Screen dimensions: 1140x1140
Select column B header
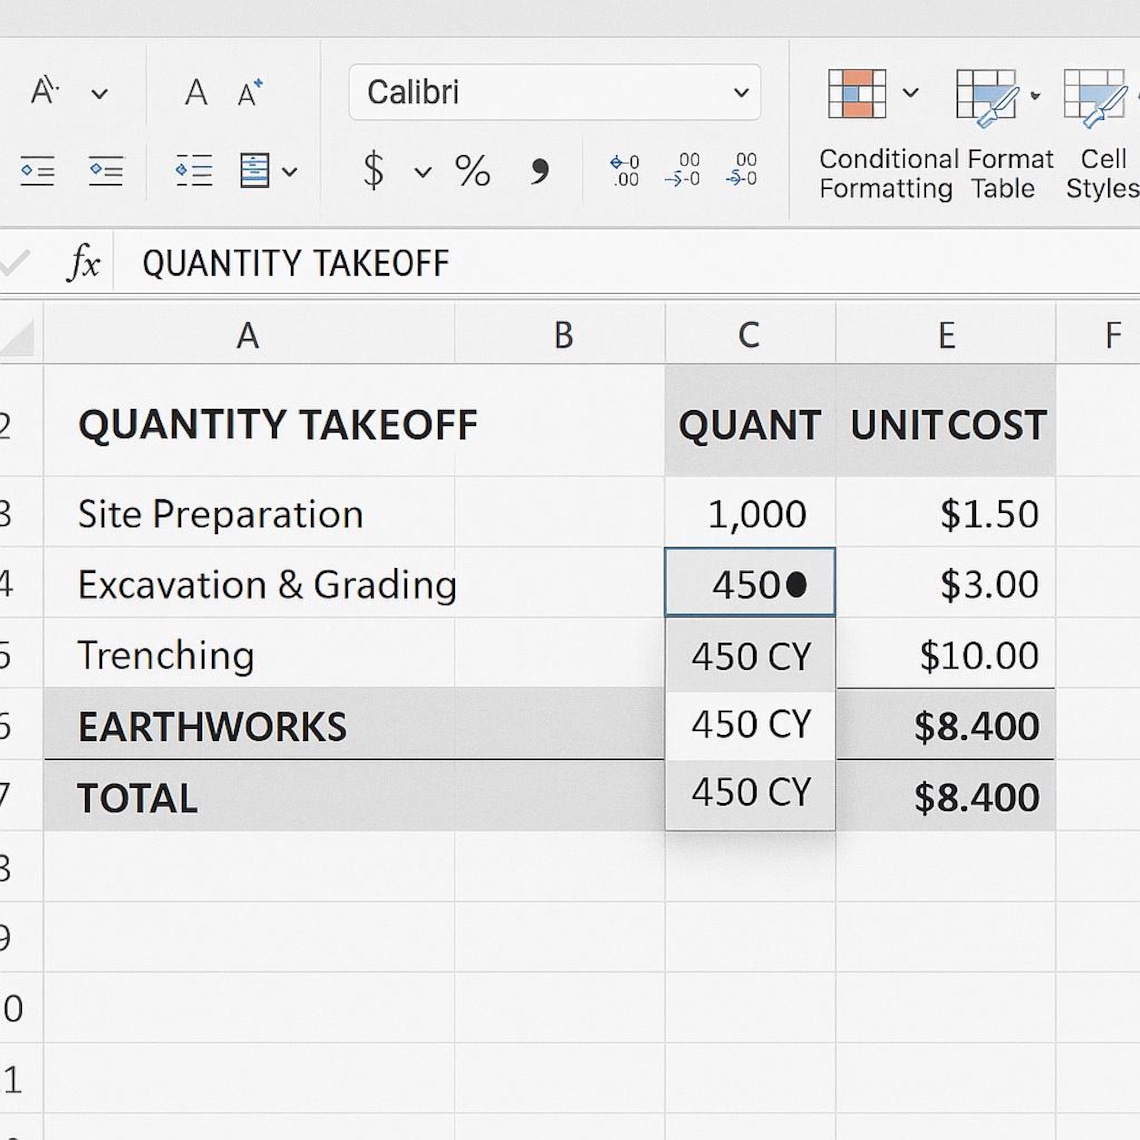tap(560, 335)
